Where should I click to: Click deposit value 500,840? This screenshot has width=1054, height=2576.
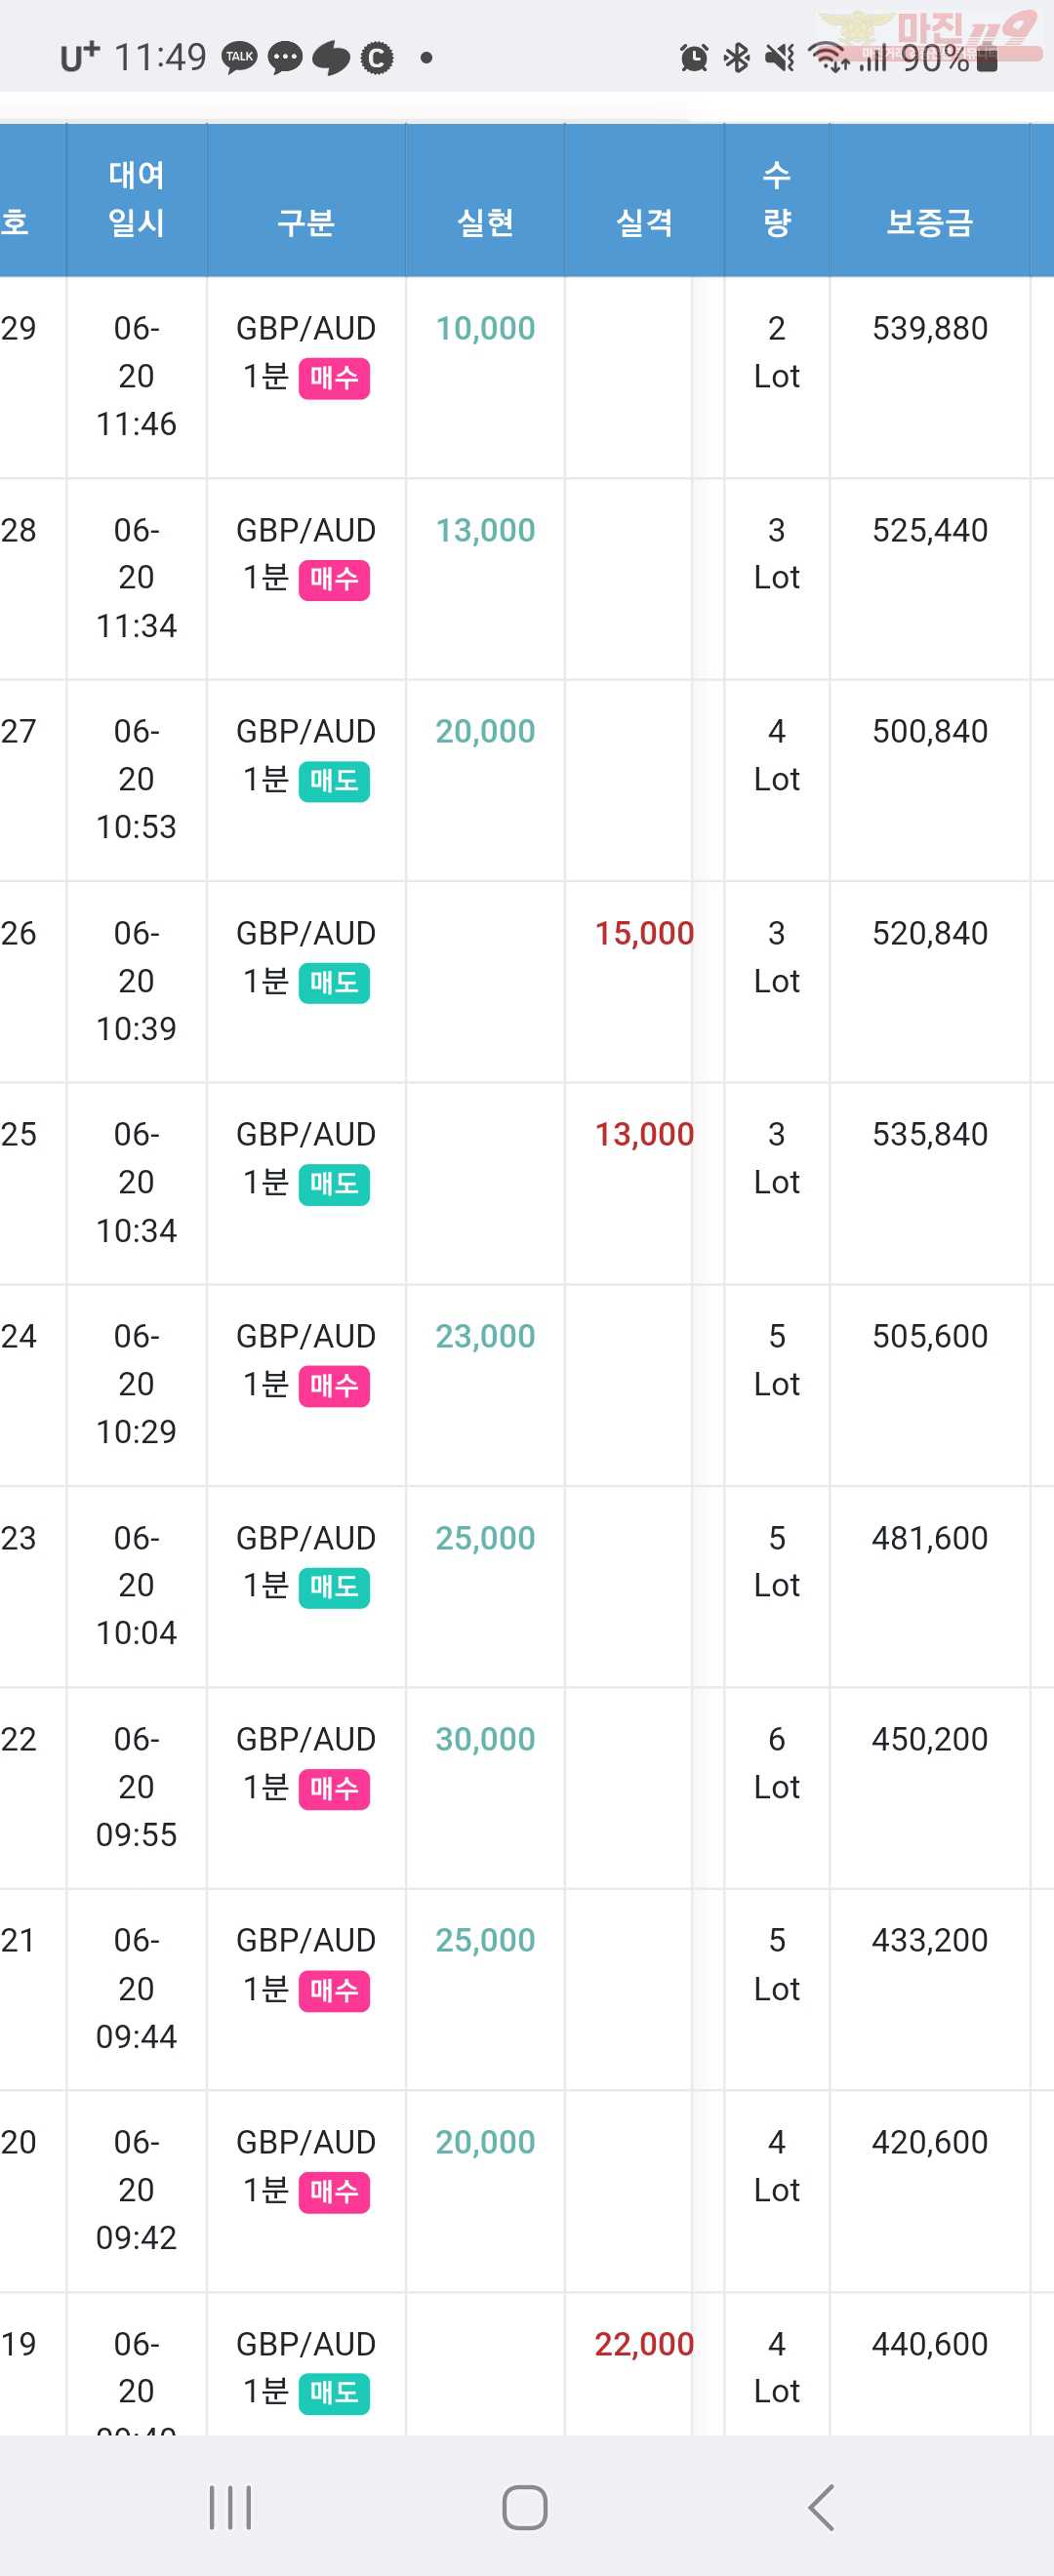click(x=930, y=731)
